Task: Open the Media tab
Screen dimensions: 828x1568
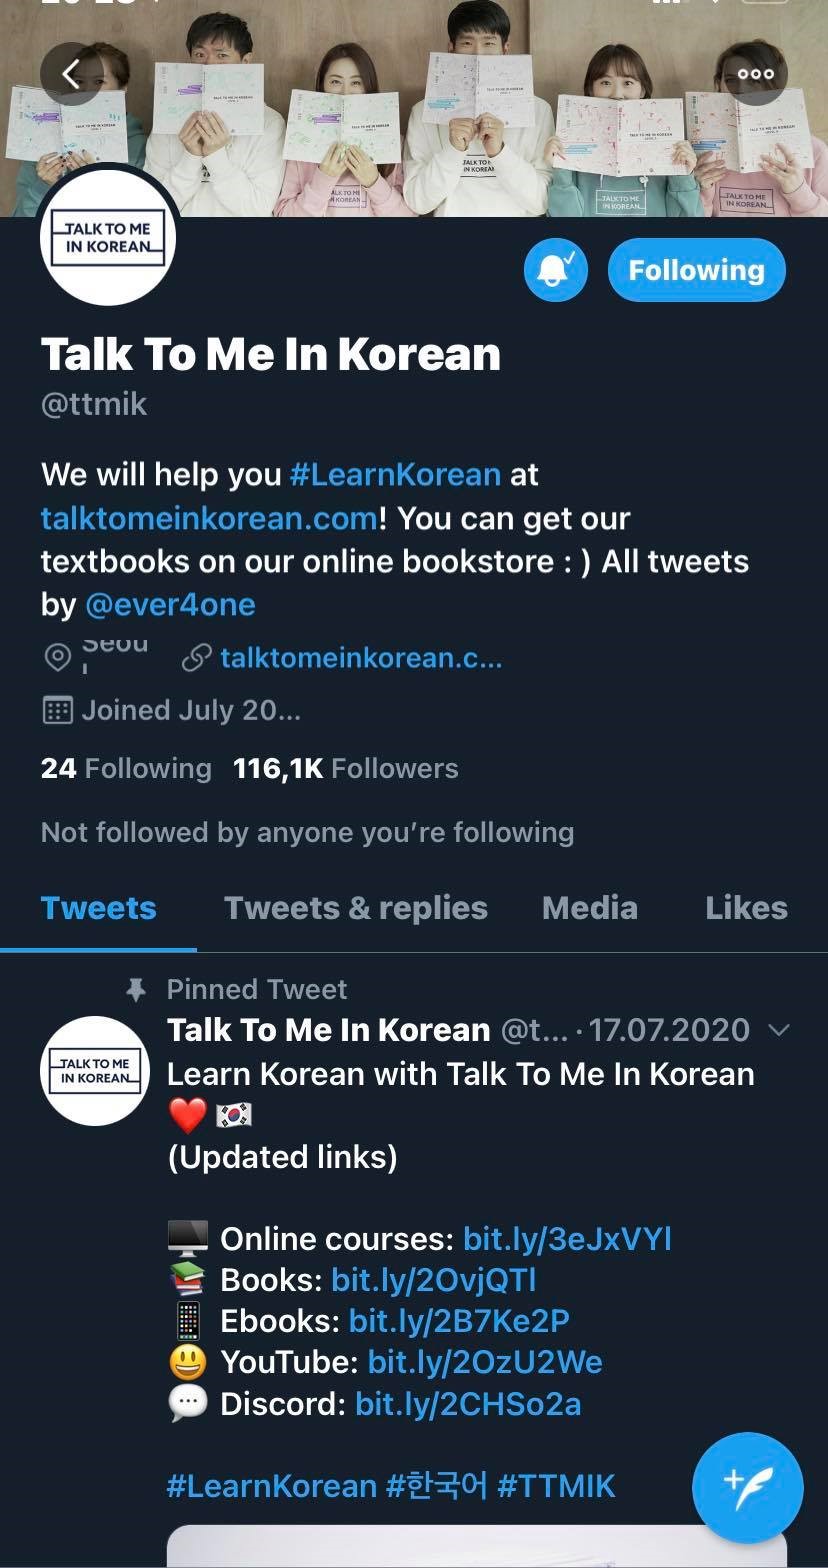Action: point(590,908)
